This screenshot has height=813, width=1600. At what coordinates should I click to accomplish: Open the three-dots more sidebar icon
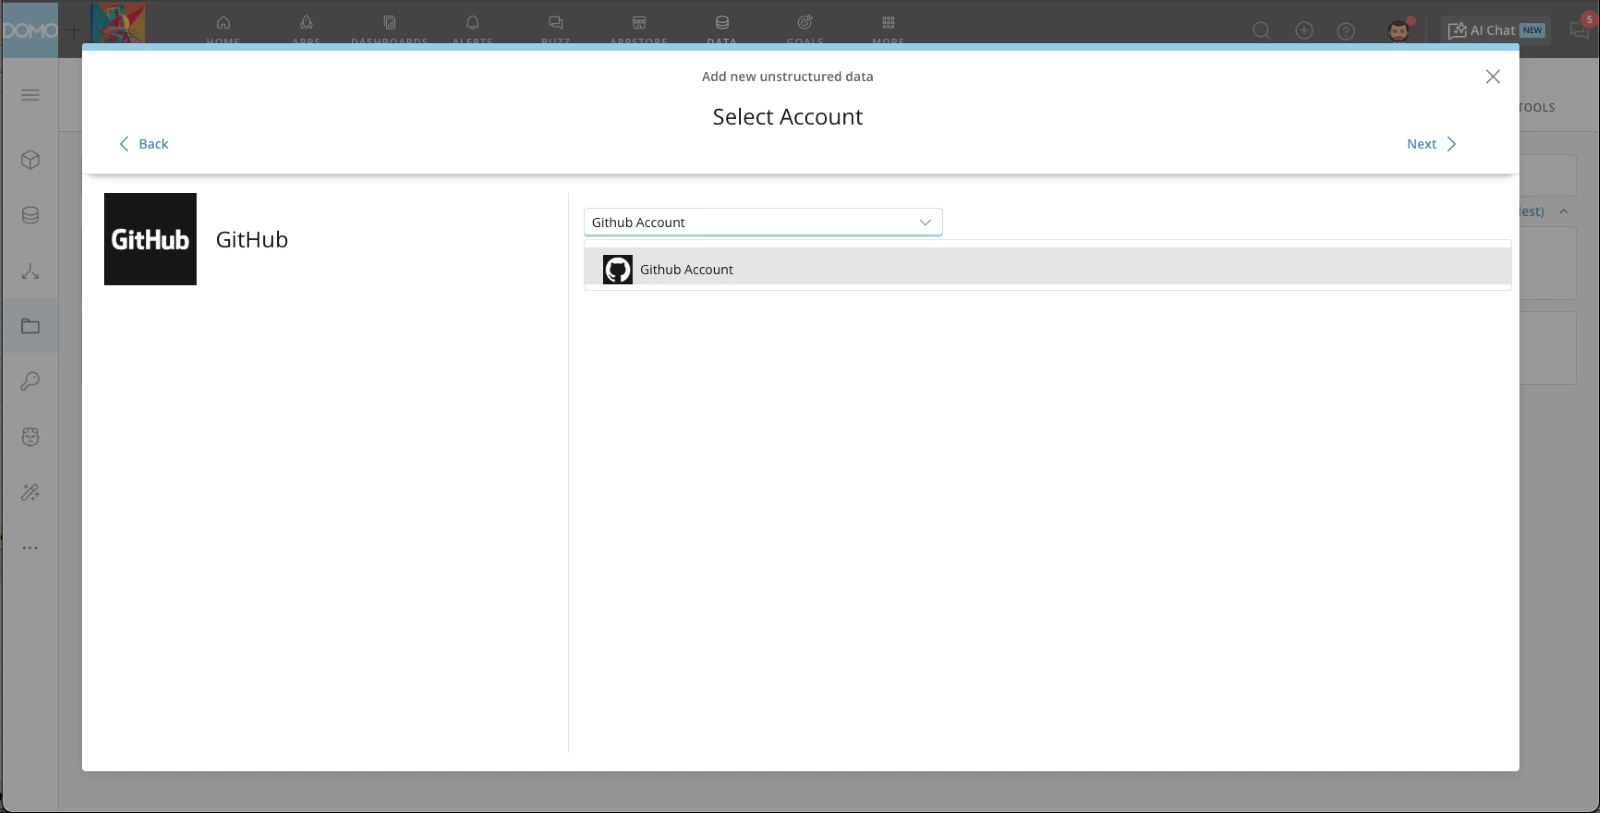[30, 548]
